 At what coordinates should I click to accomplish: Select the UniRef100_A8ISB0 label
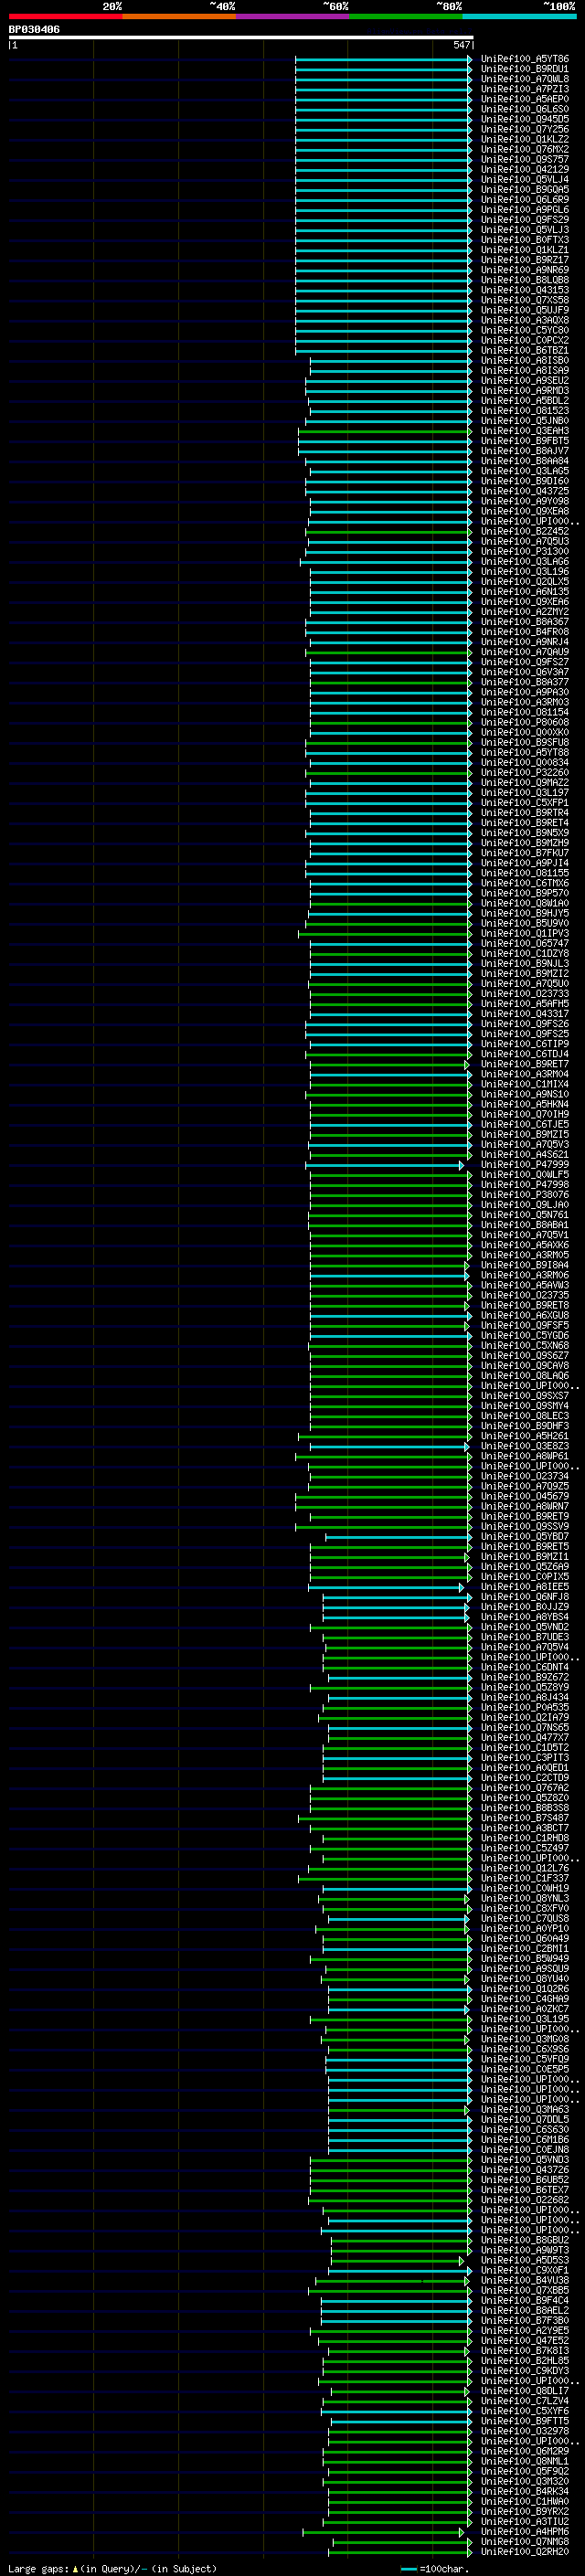point(524,360)
